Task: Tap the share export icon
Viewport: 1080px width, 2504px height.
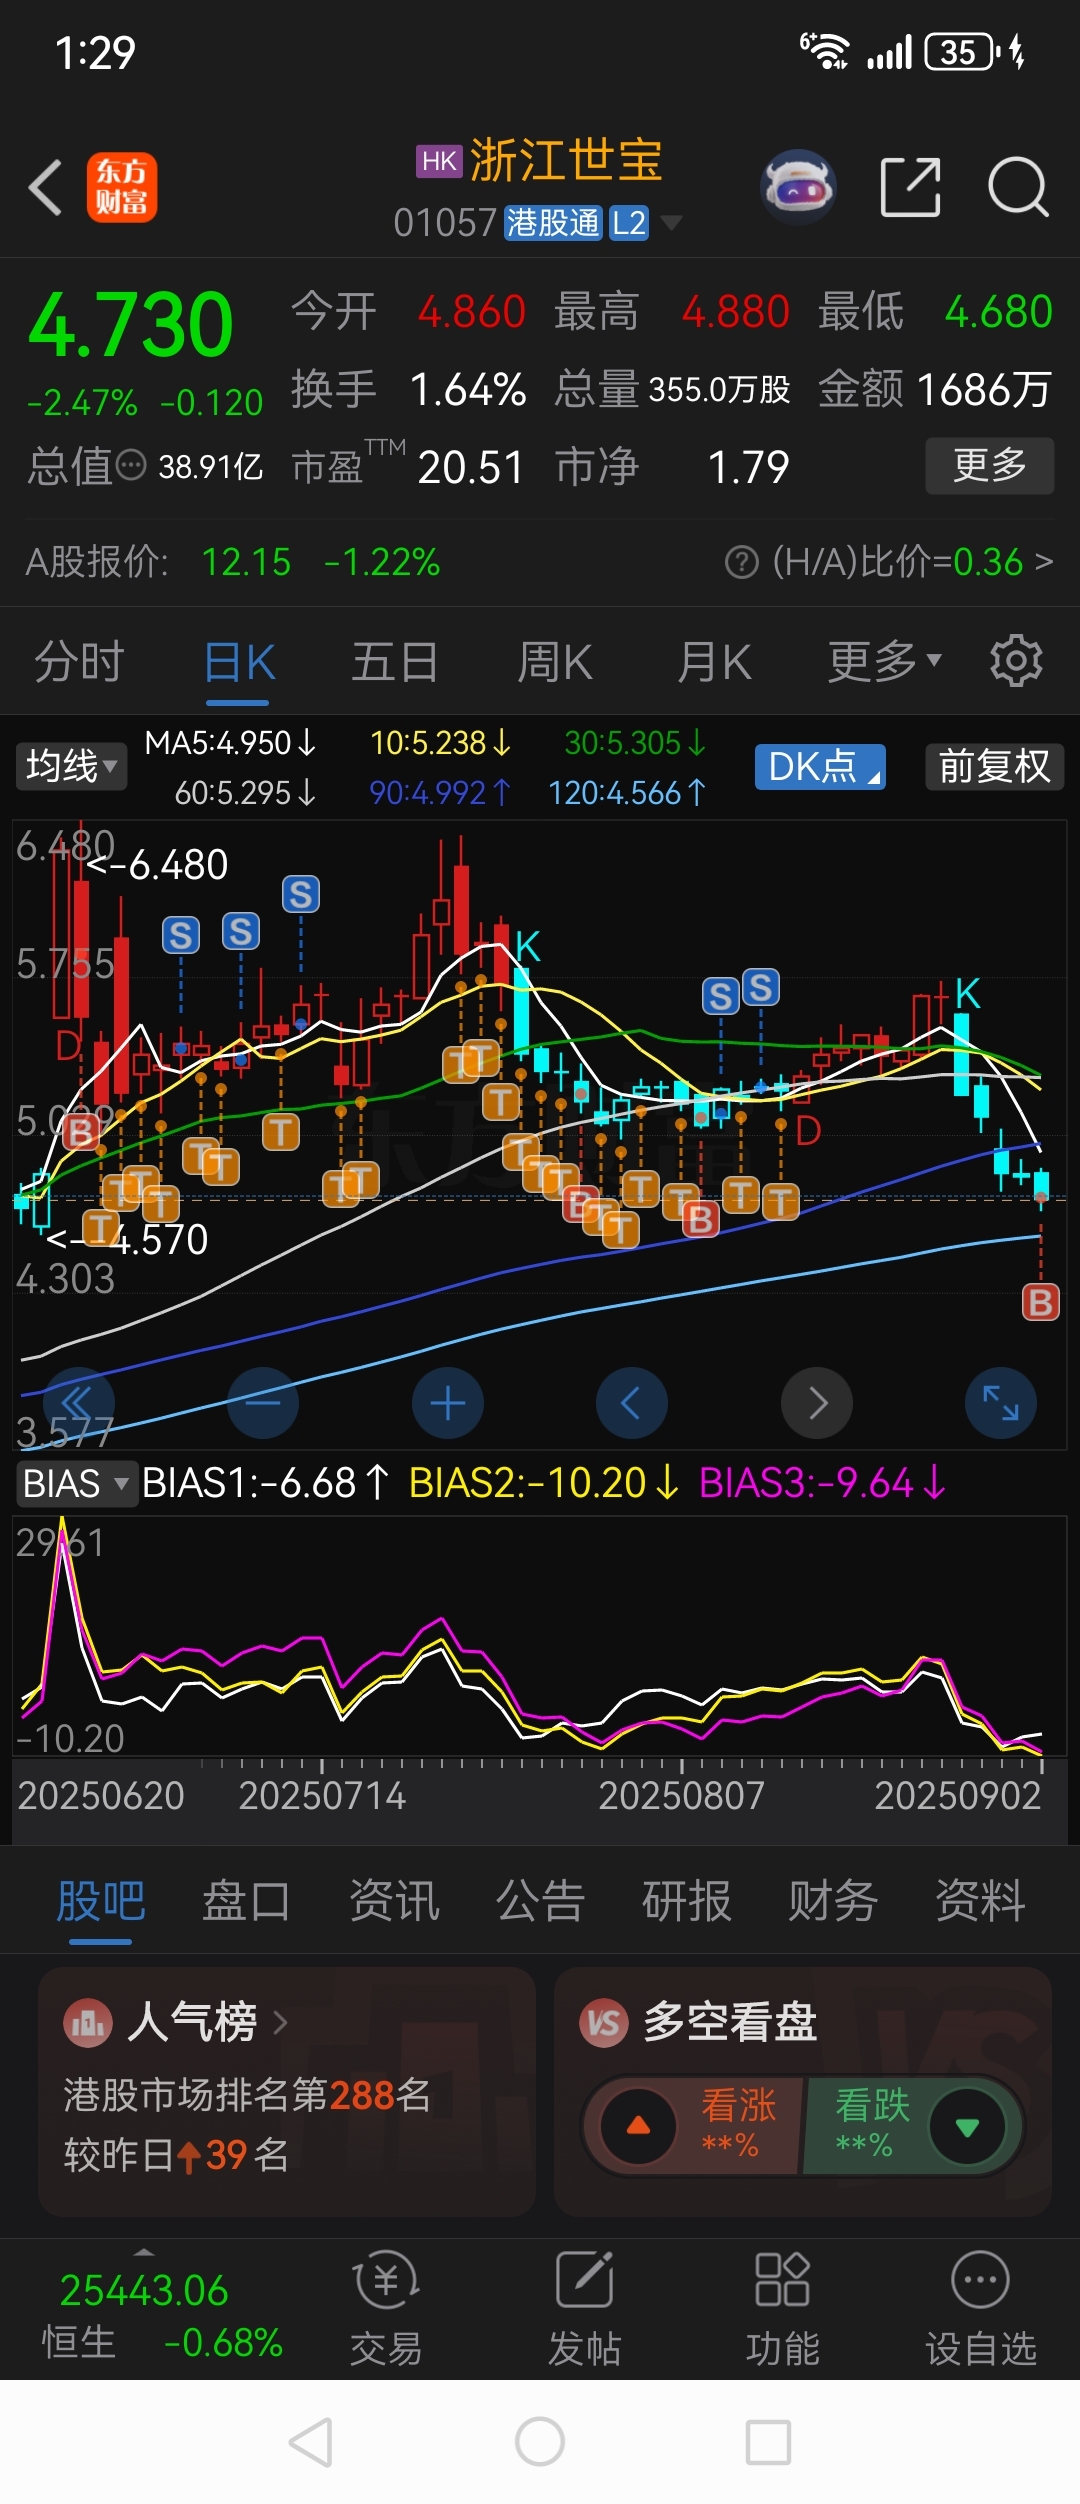Action: tap(910, 187)
